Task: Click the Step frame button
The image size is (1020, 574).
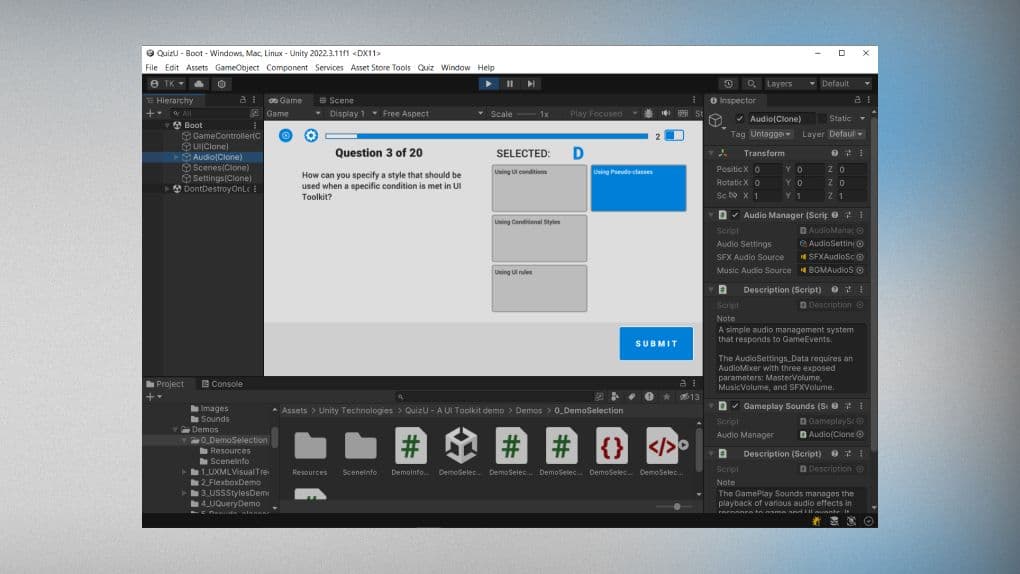Action: 531,84
